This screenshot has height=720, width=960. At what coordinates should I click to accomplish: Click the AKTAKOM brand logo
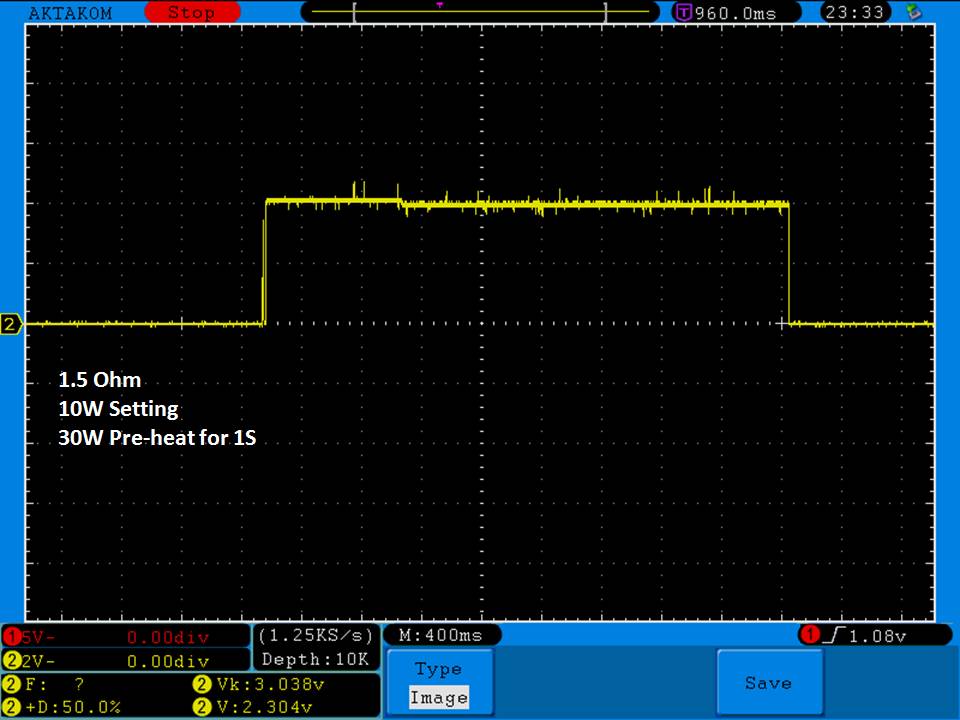70,12
